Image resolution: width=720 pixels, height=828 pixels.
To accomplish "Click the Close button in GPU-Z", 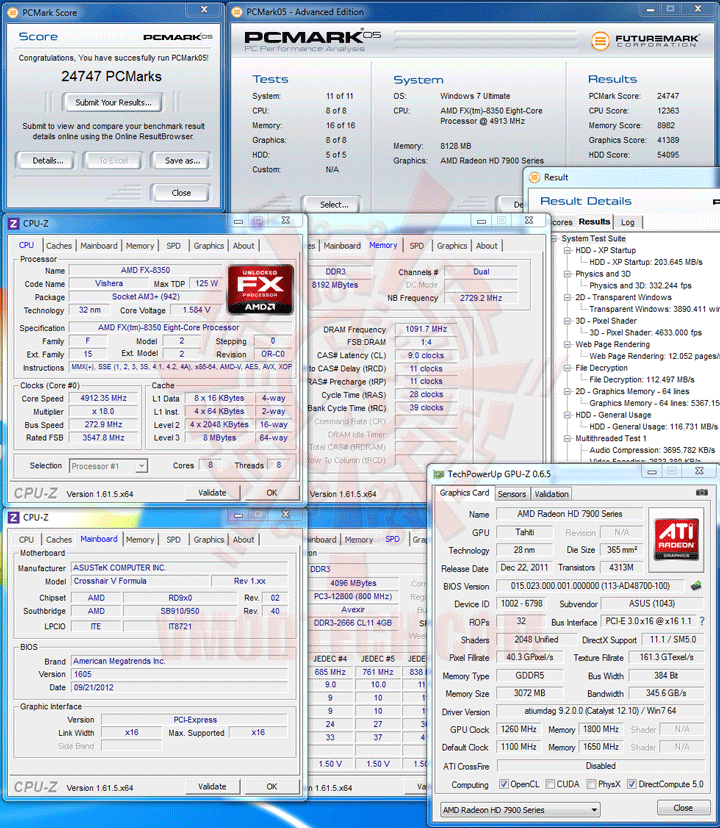I will tap(682, 808).
